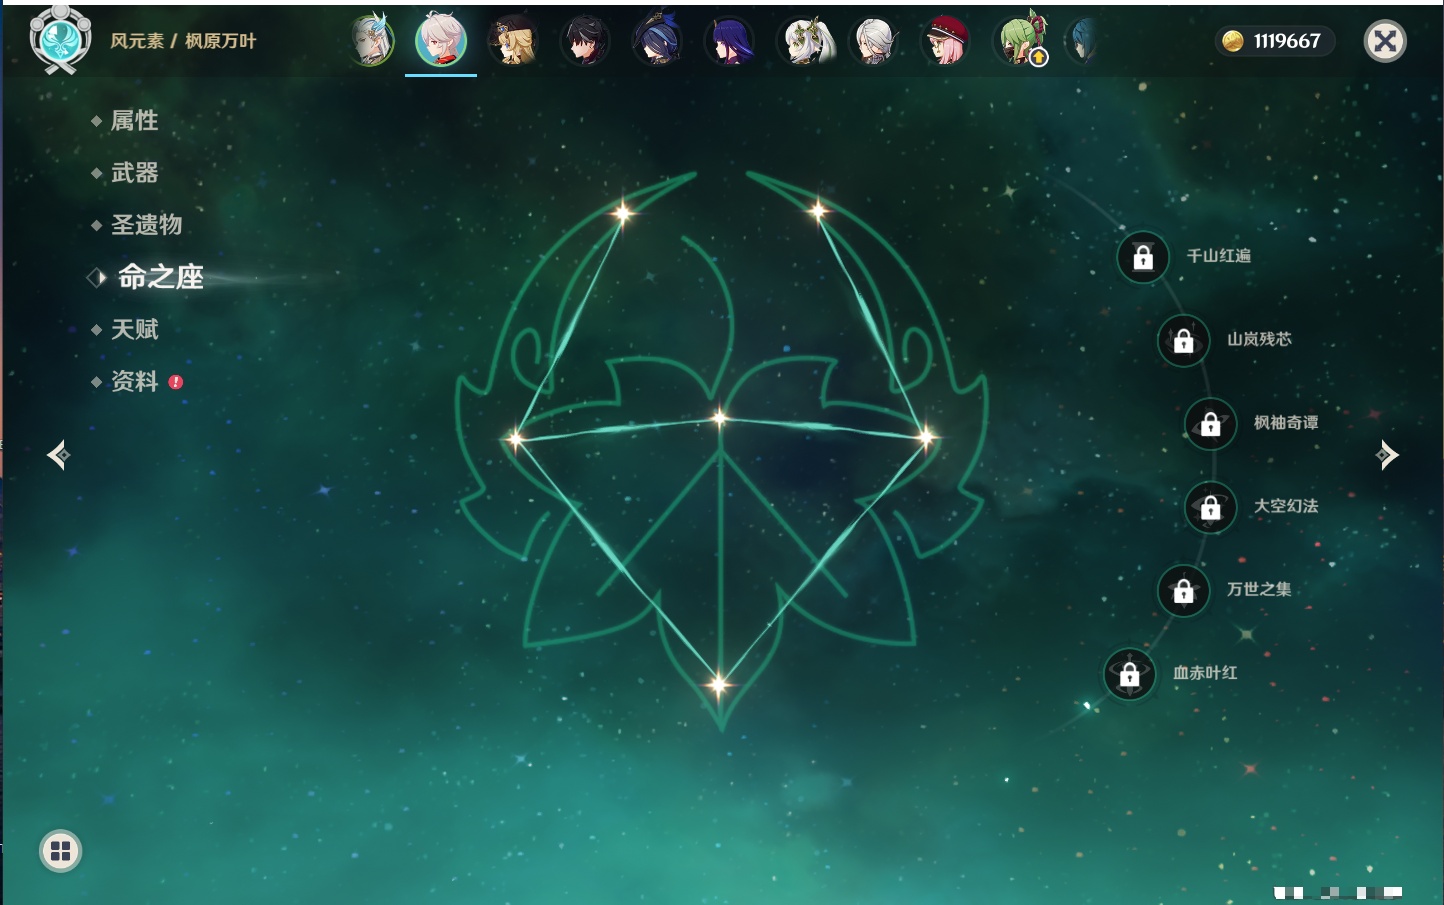Viewport: 1444px width, 905px height.
Task: Click the Anemo element emblem icon
Action: coord(60,40)
